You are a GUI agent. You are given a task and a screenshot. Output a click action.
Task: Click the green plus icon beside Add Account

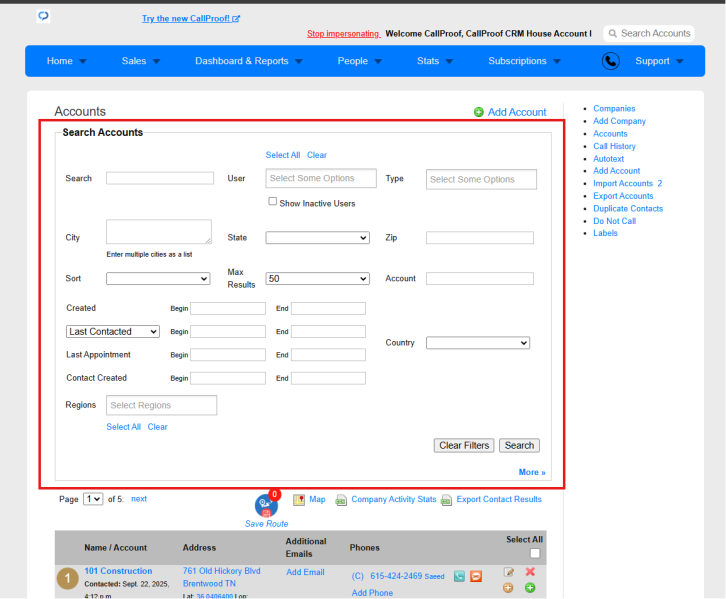point(479,112)
